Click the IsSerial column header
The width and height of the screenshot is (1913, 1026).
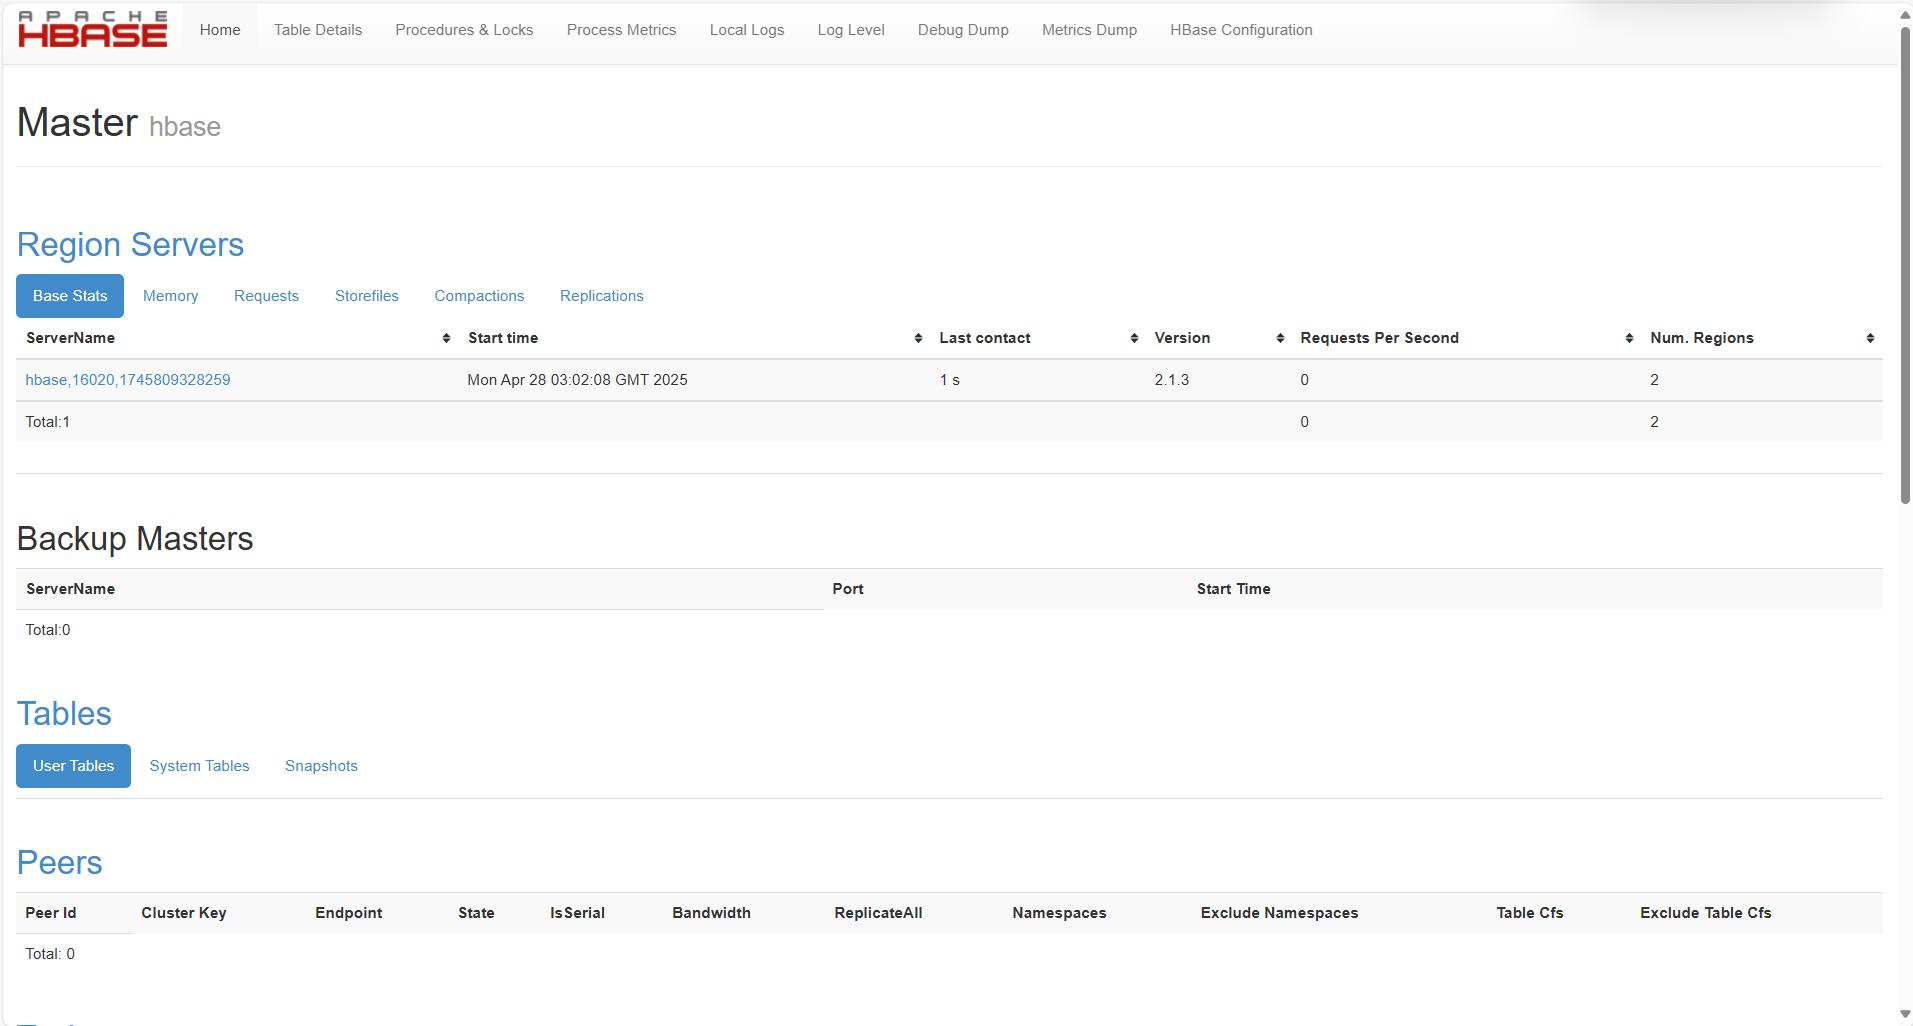577,913
